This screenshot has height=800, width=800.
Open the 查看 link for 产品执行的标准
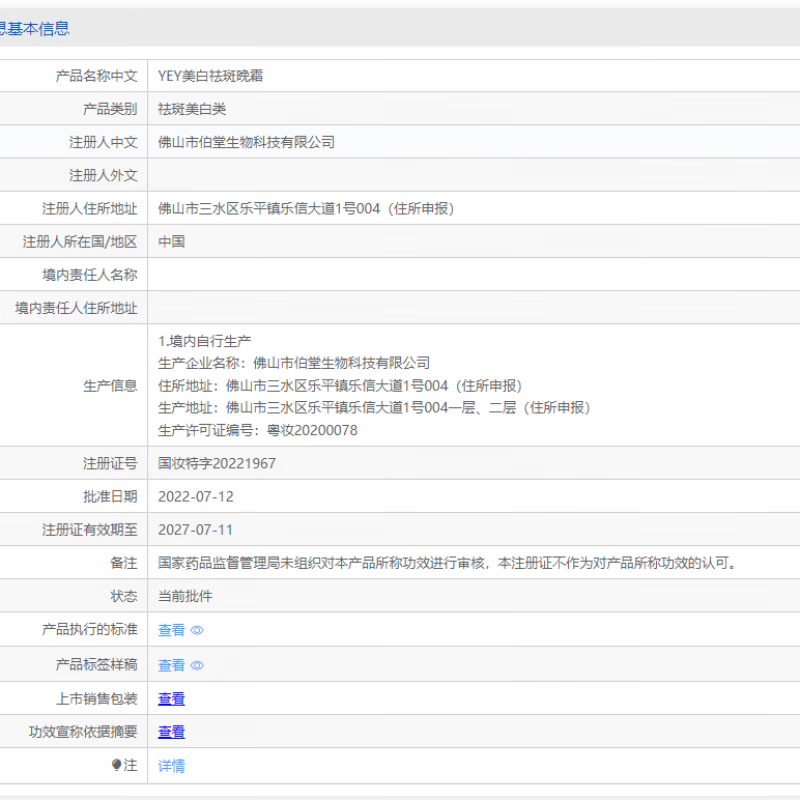171,630
